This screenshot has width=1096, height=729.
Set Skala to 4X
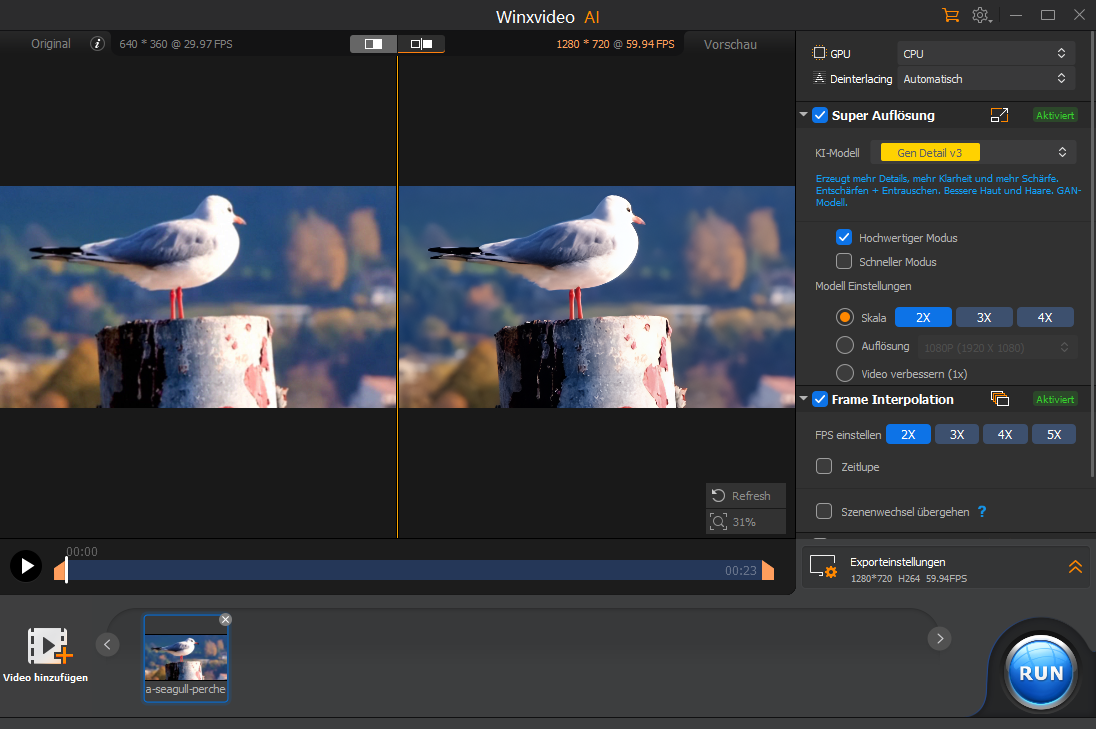1045,317
